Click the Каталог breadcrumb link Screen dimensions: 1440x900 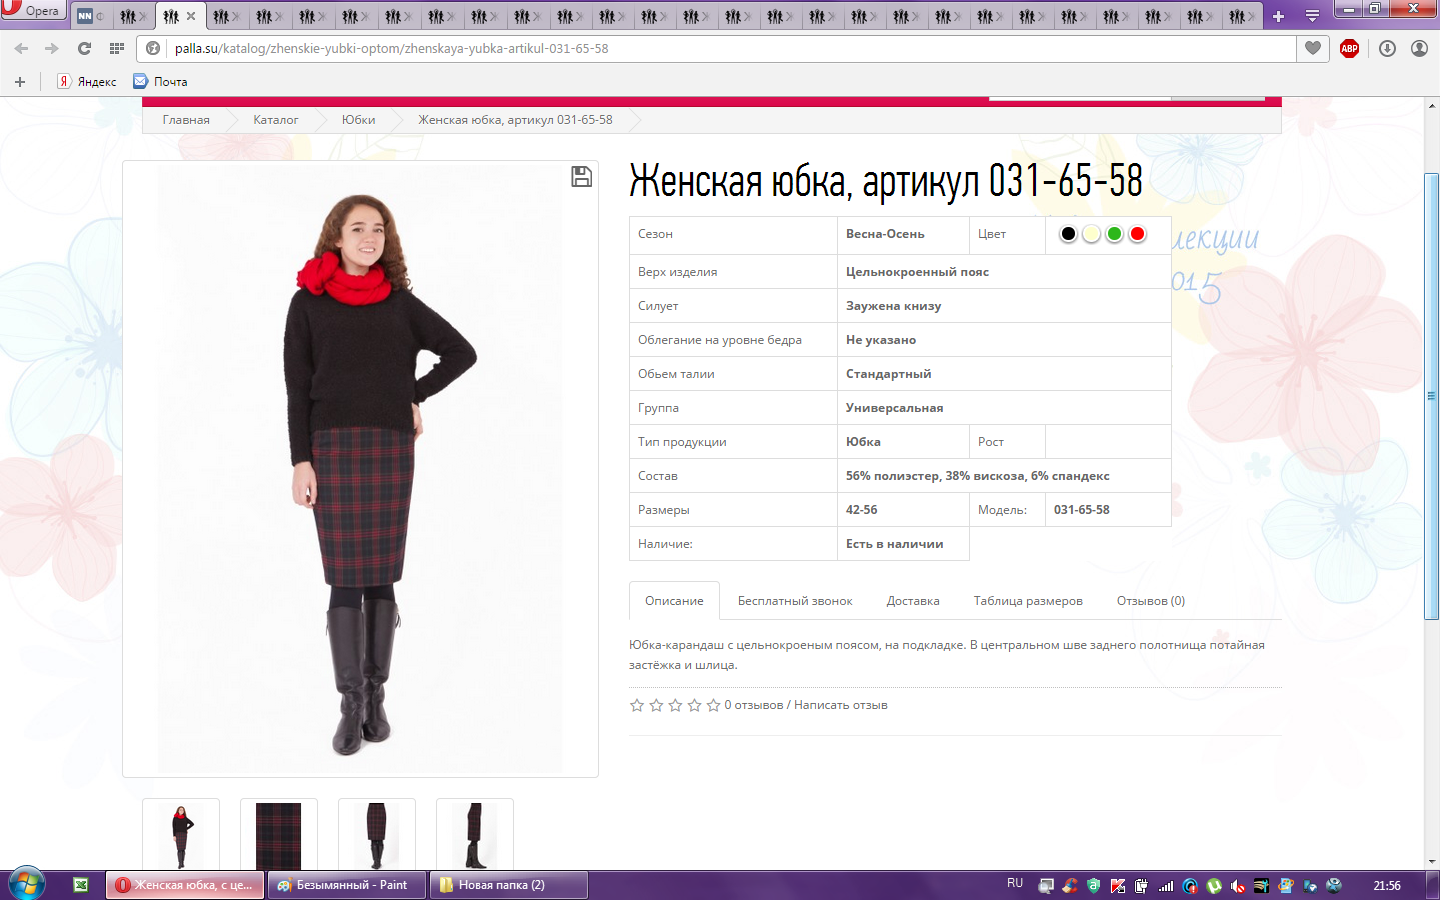[275, 120]
